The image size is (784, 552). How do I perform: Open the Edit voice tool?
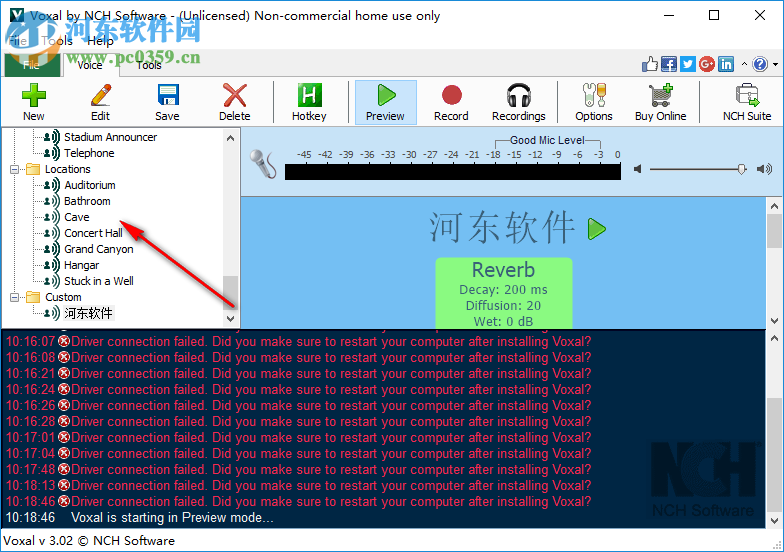100,102
